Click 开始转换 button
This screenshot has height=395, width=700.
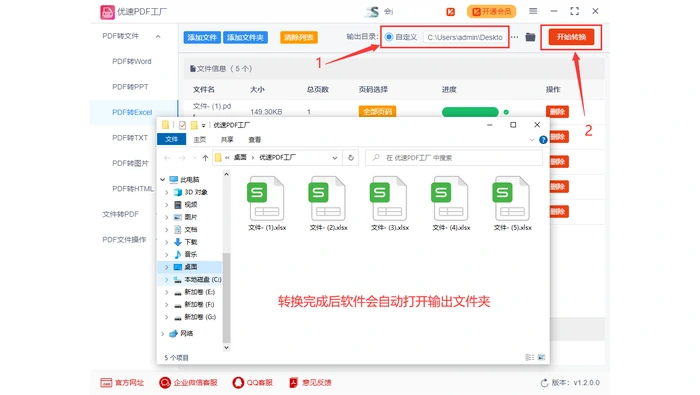571,37
